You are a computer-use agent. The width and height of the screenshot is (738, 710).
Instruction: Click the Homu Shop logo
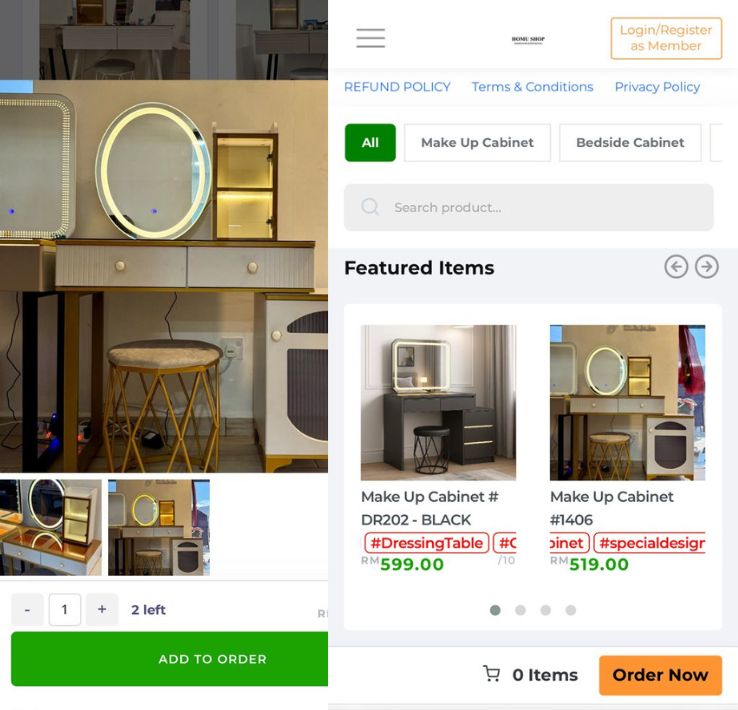pyautogui.click(x=528, y=40)
